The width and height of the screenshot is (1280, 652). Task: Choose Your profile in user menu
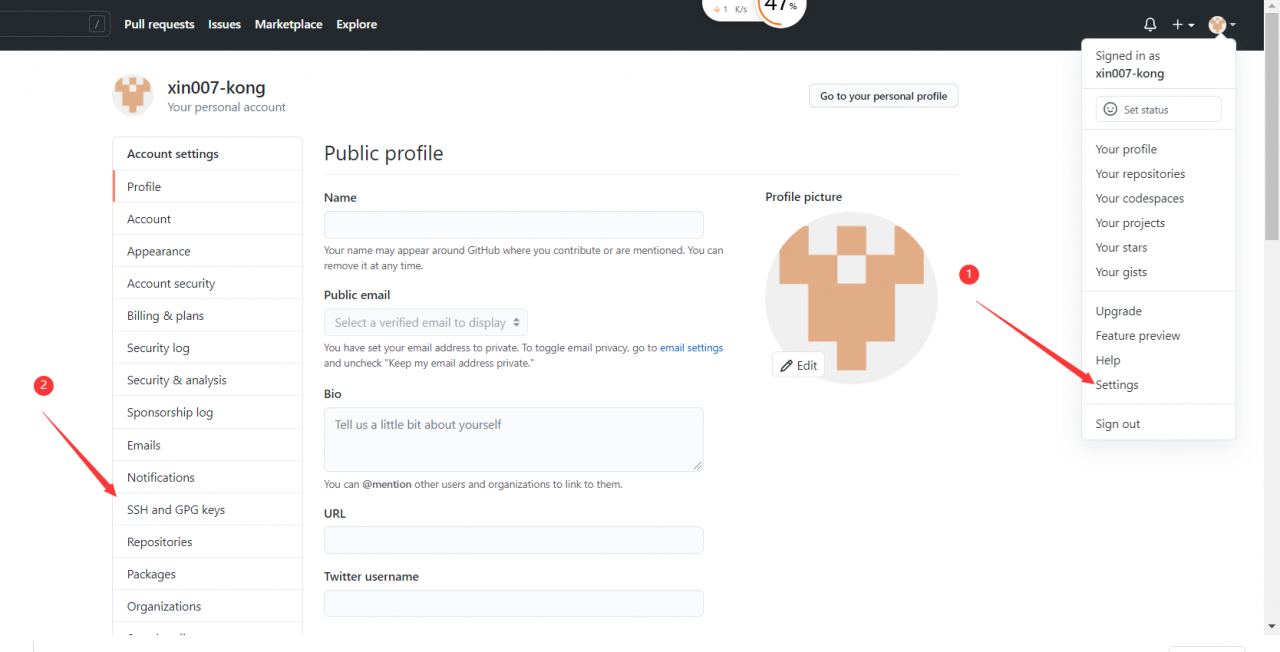1158,149
